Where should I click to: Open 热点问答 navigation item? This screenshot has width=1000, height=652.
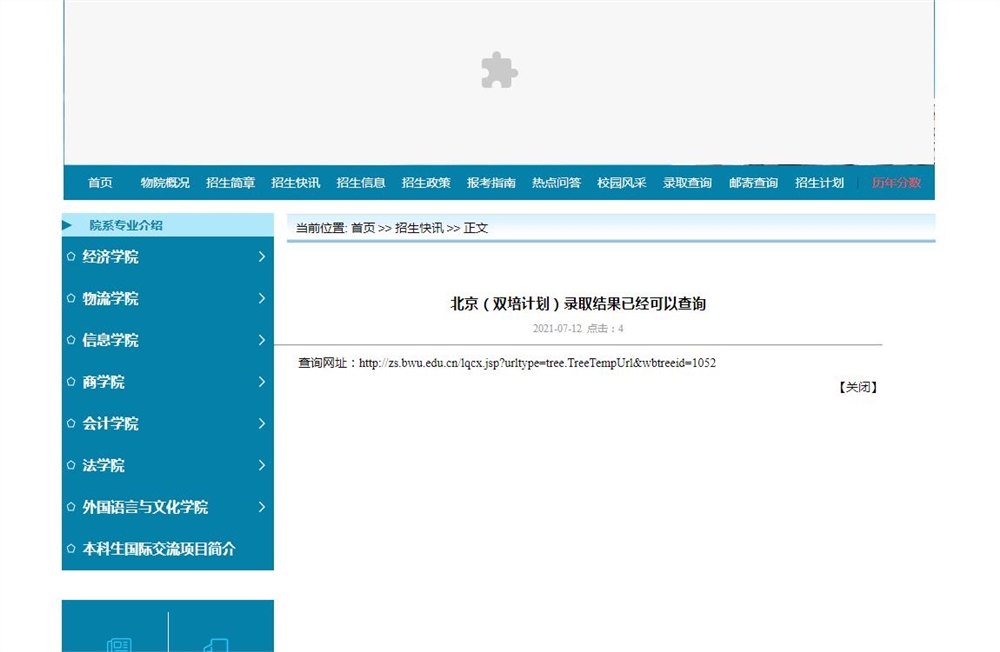(556, 183)
